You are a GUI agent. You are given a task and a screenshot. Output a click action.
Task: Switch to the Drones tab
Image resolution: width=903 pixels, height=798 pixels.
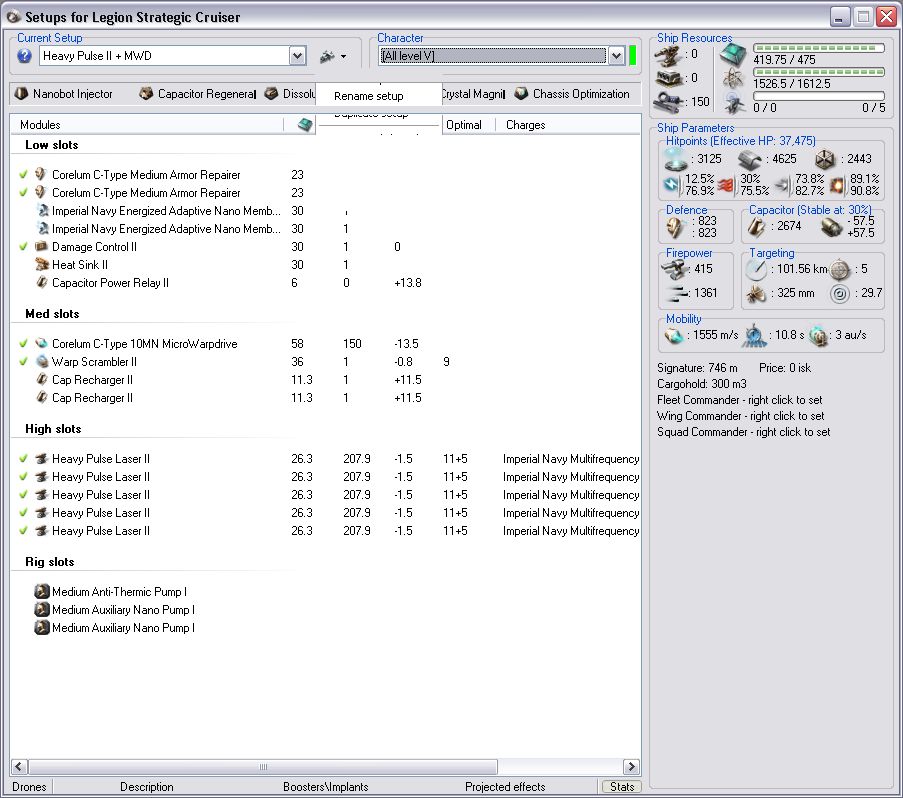30,787
